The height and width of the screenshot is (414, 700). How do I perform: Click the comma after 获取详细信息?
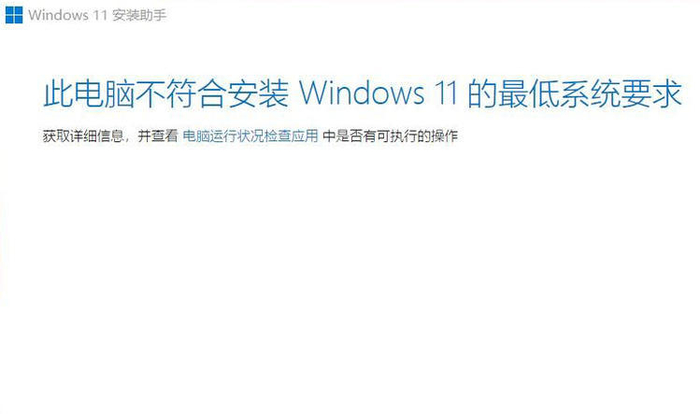127,139
